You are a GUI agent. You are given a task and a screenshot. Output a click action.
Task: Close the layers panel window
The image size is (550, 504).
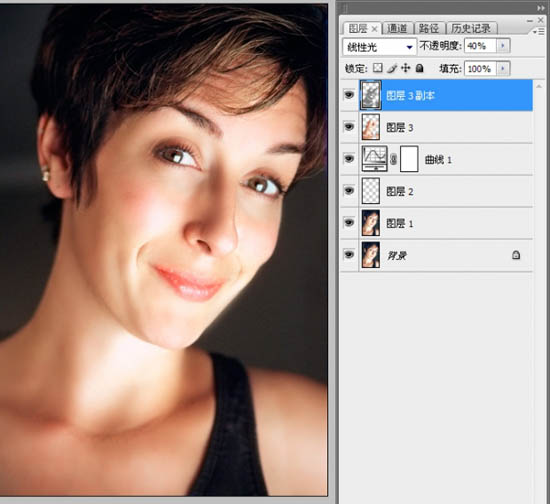point(541,20)
